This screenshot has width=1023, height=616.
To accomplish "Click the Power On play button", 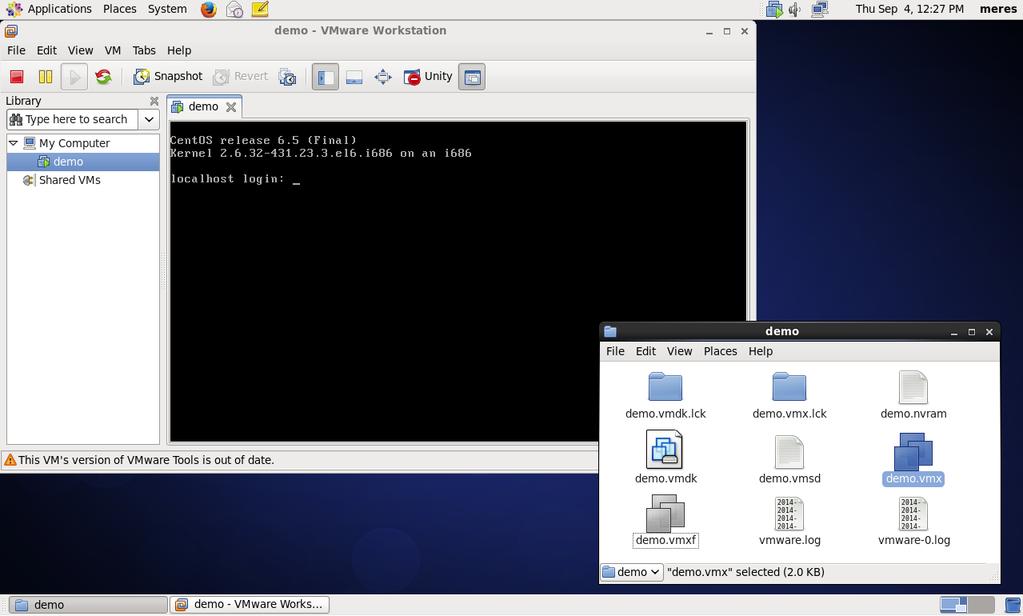I will [x=74, y=76].
